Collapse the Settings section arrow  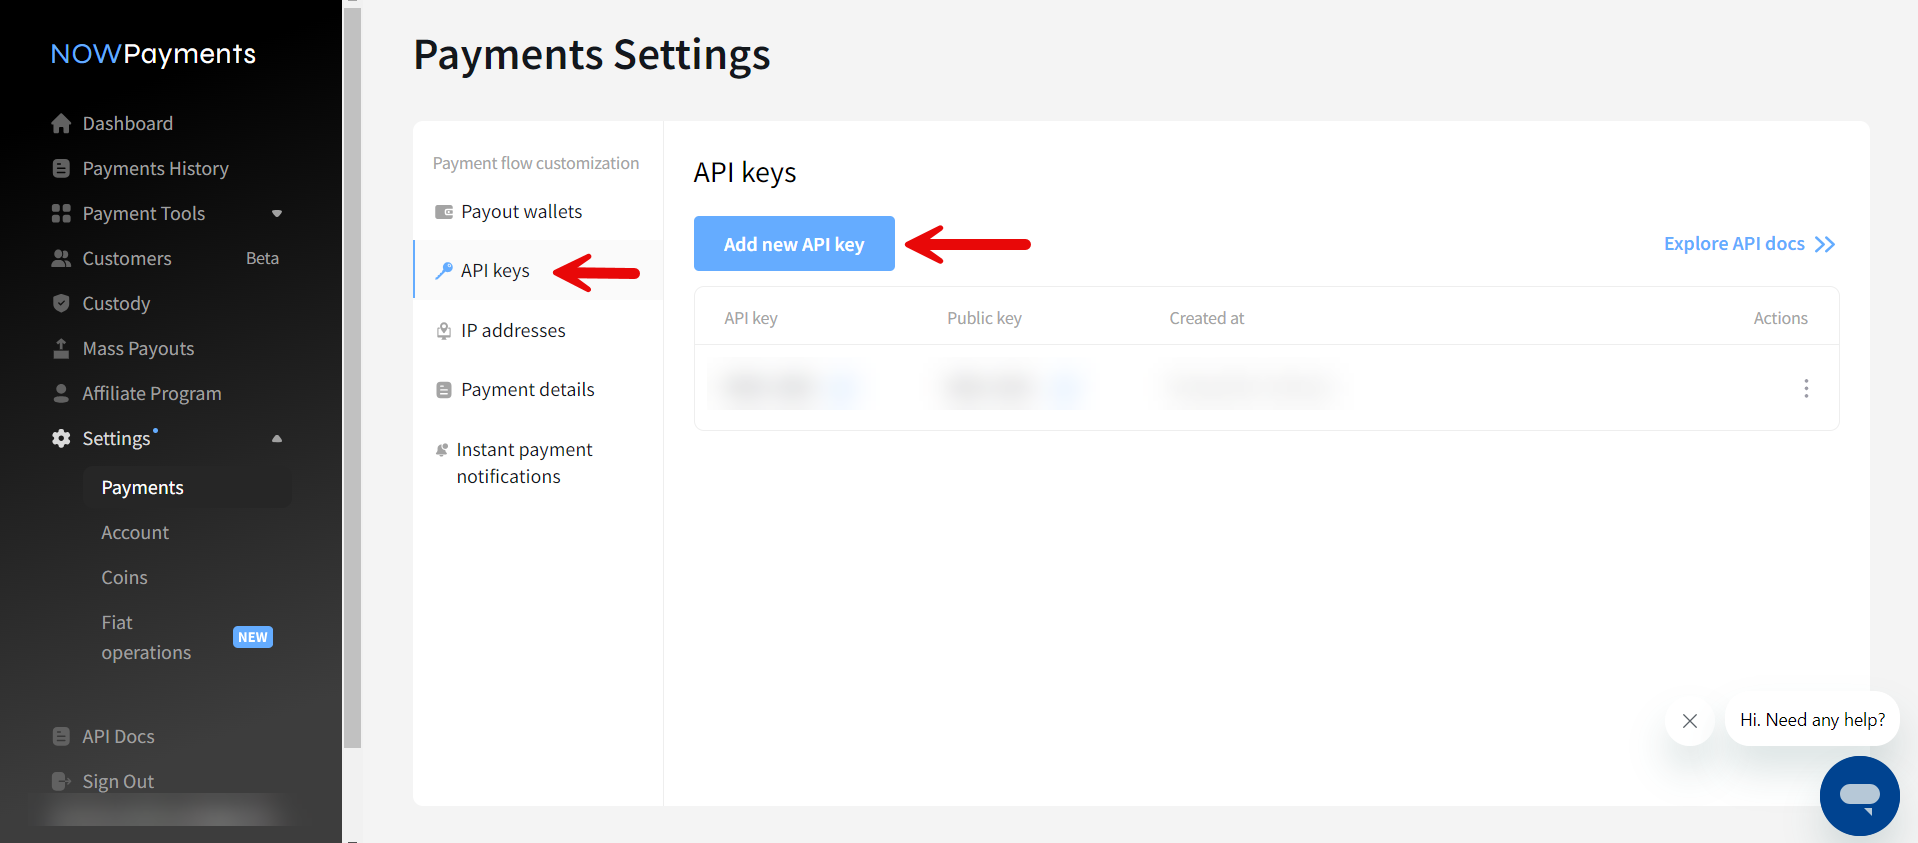coord(277,438)
